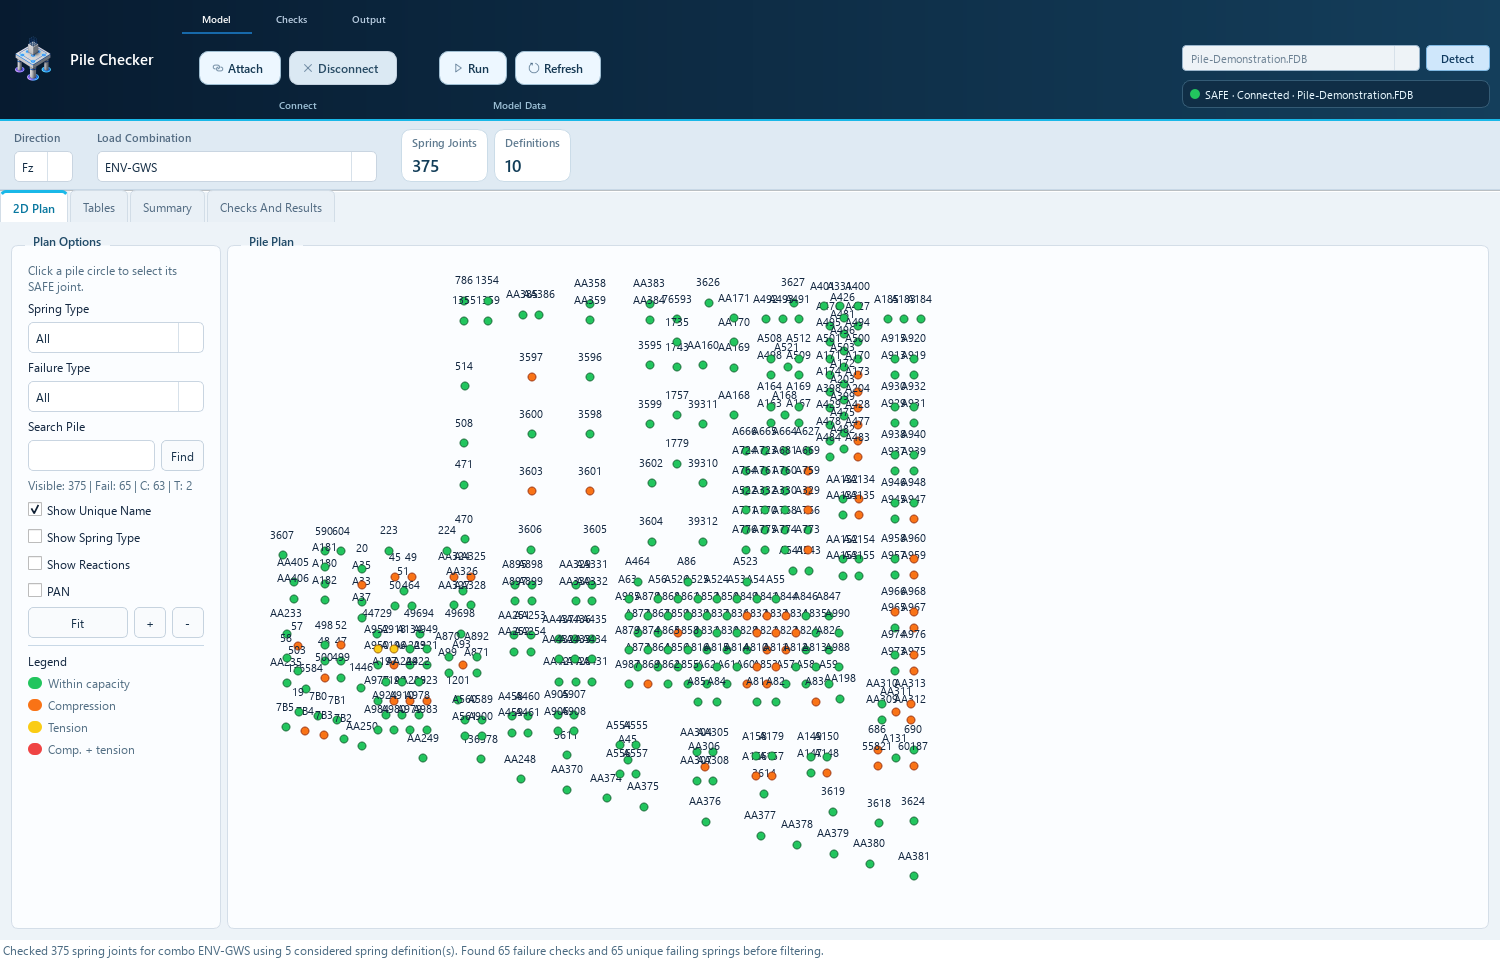Open the Checks ribbon tab

[292, 19]
